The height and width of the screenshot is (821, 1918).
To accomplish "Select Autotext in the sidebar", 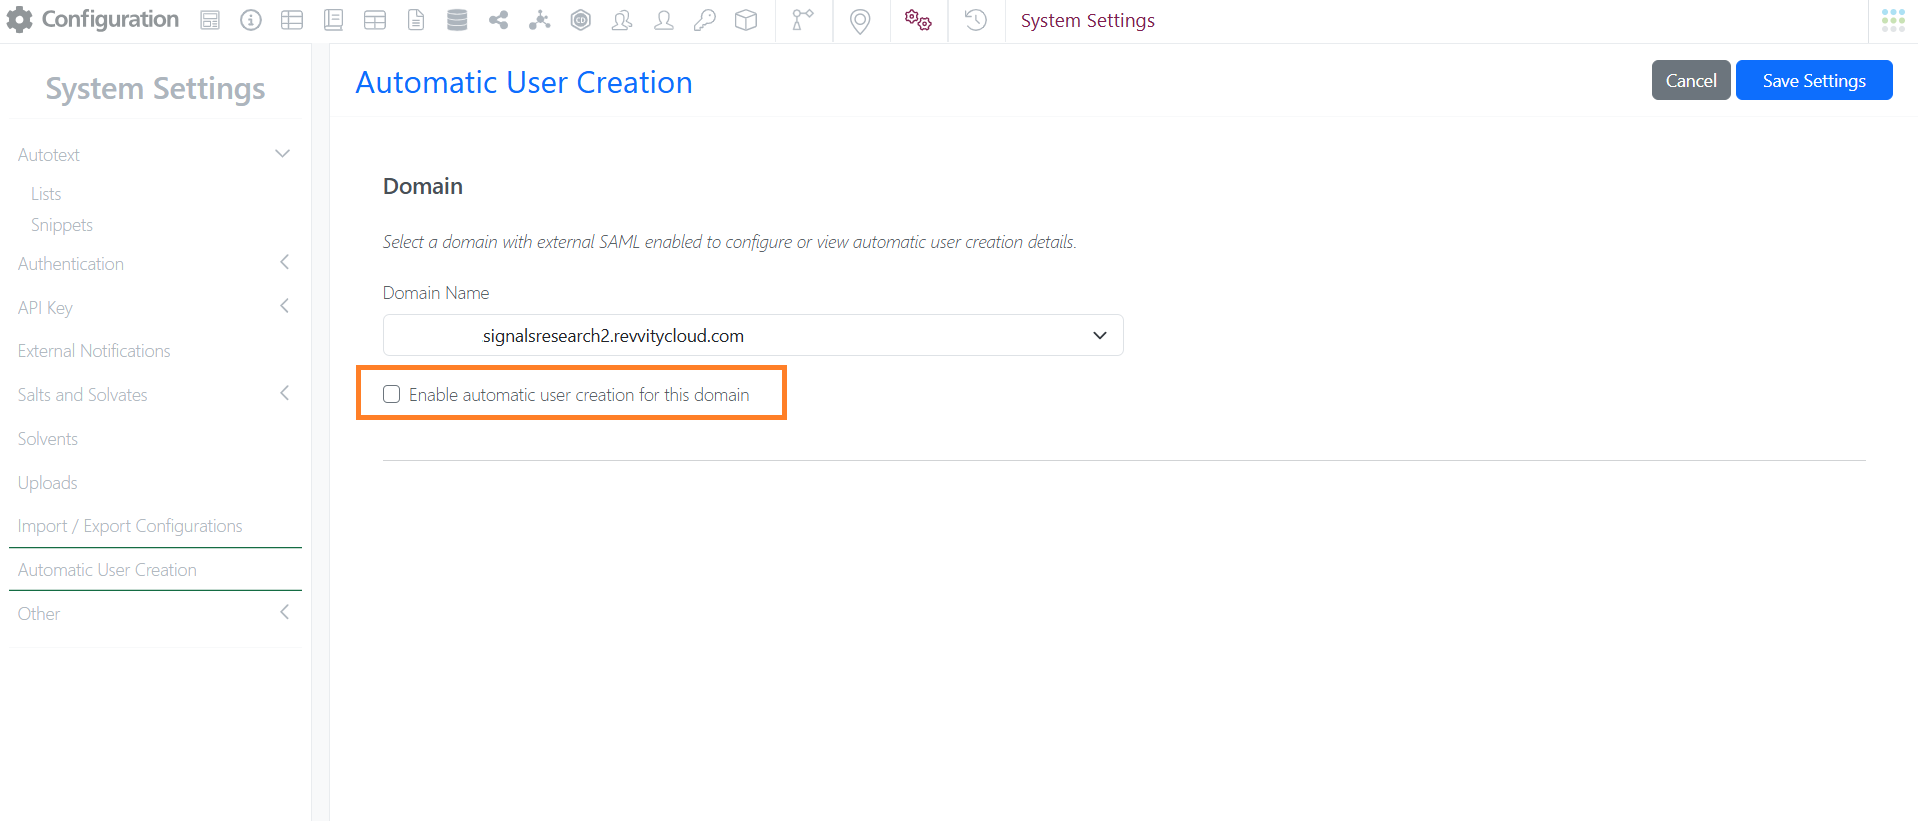I will (x=49, y=155).
